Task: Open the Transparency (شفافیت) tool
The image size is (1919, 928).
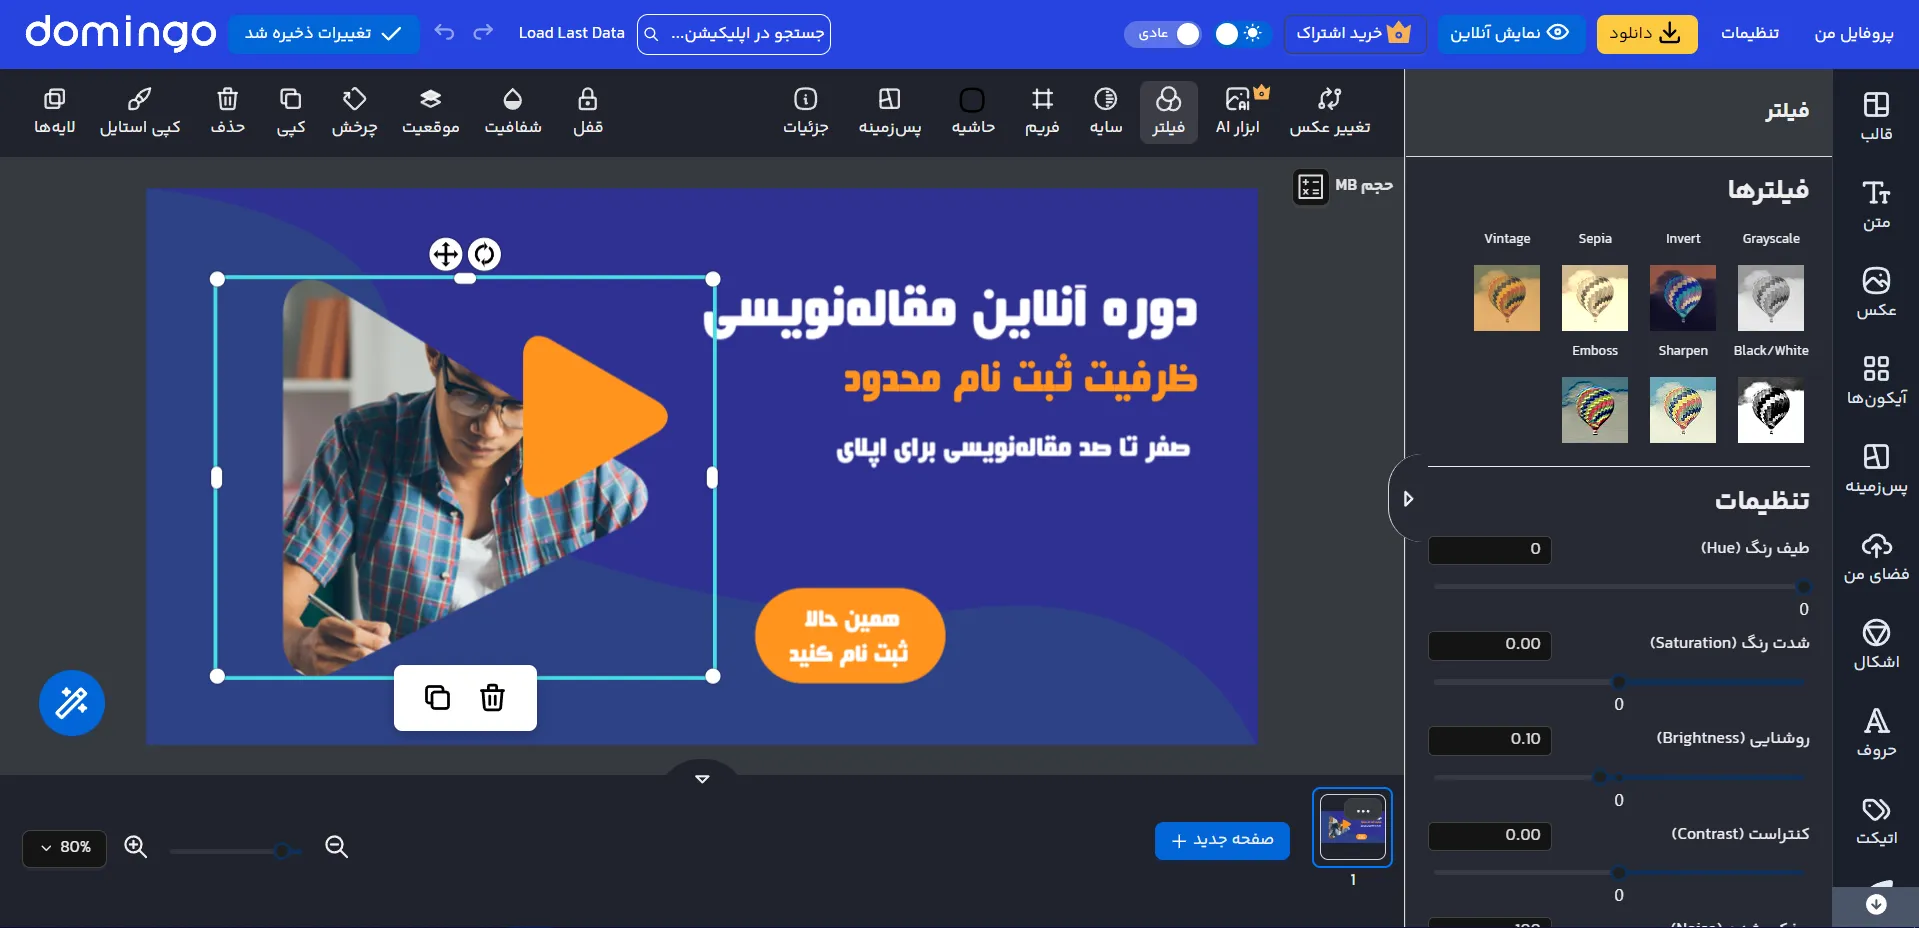Action: point(513,112)
